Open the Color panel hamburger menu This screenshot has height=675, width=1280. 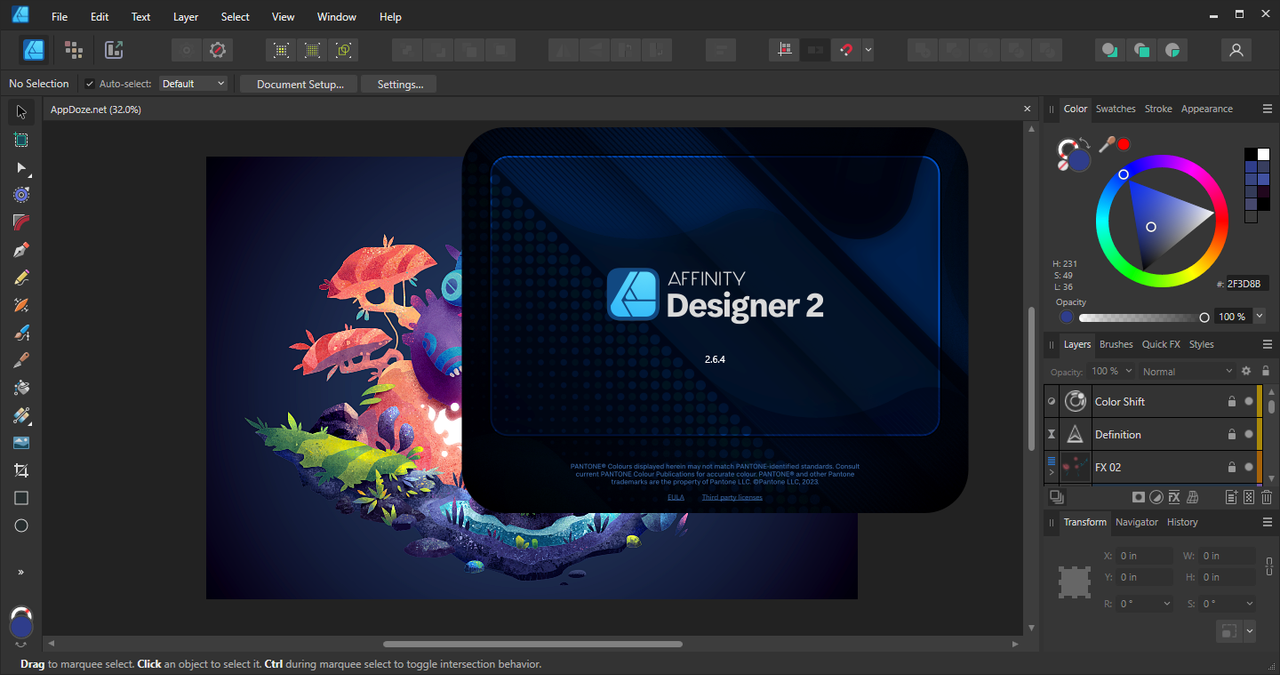1267,109
